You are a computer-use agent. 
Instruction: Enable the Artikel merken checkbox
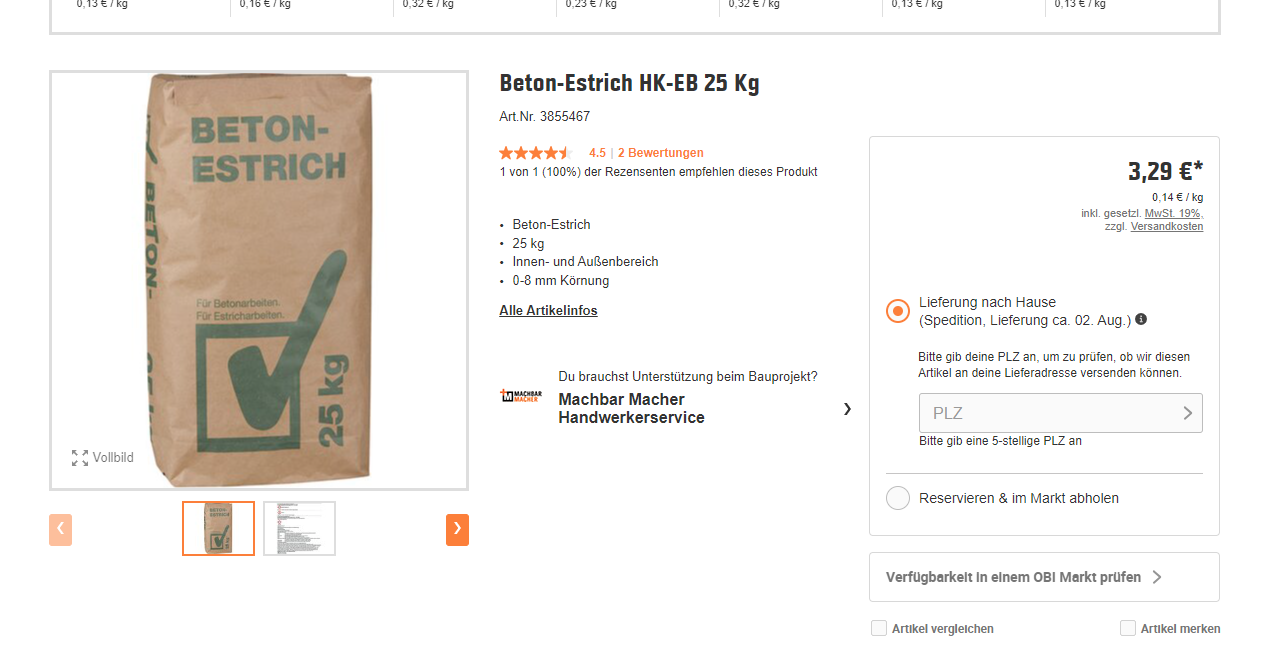click(x=1128, y=629)
